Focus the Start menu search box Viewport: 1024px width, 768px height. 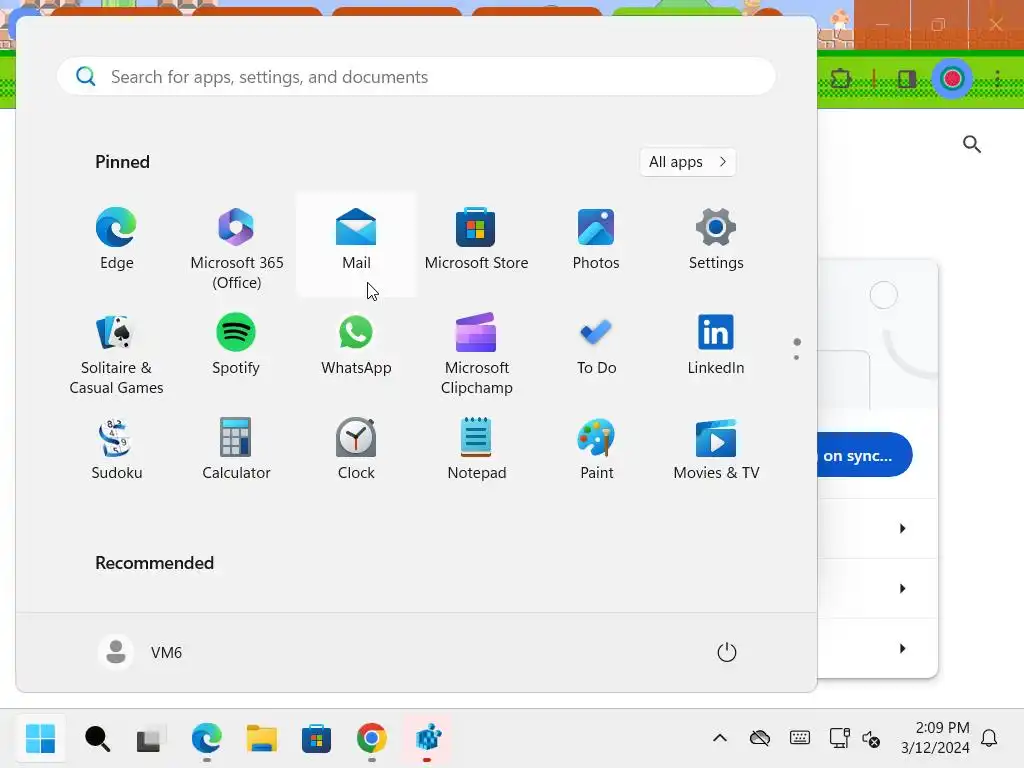pyautogui.click(x=416, y=76)
